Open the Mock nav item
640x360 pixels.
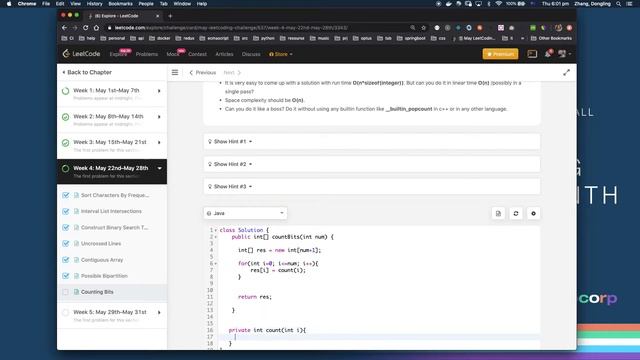click(173, 54)
